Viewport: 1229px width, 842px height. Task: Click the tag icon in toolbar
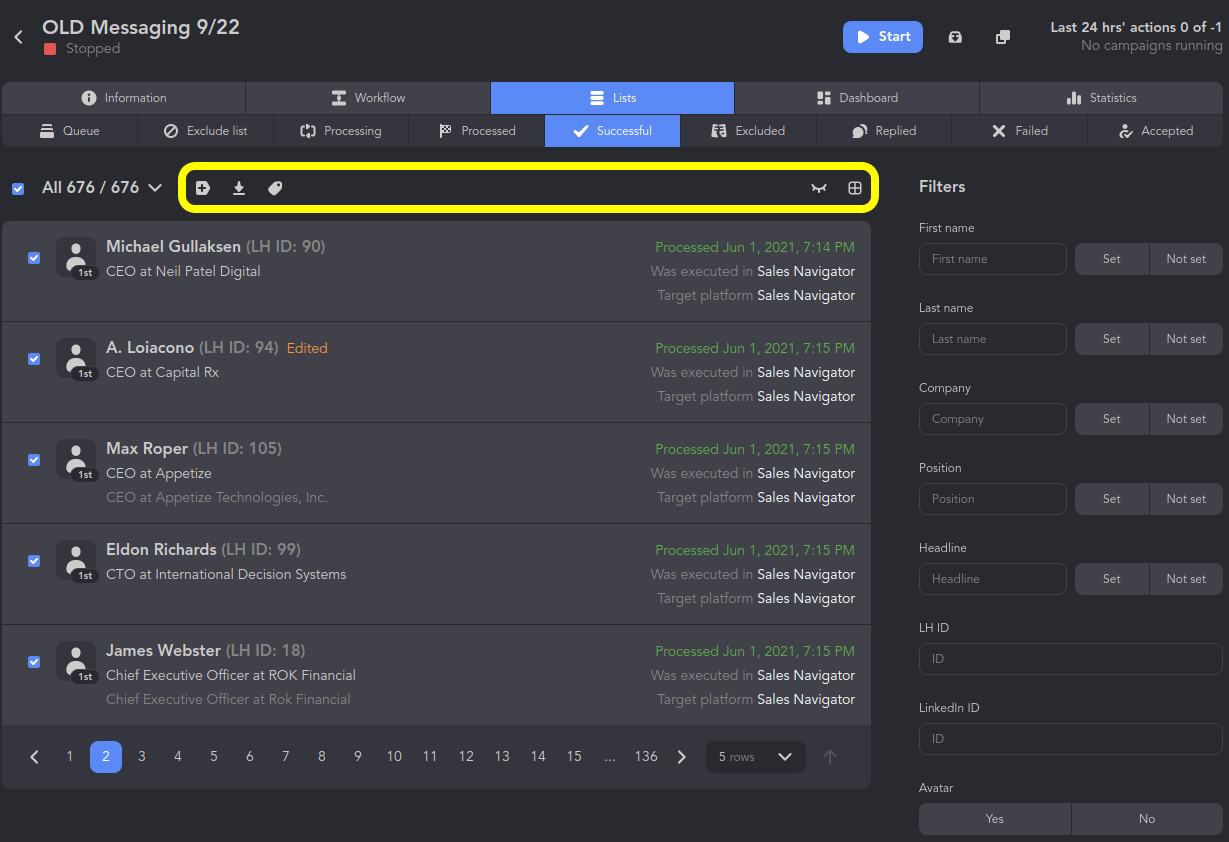coord(275,188)
